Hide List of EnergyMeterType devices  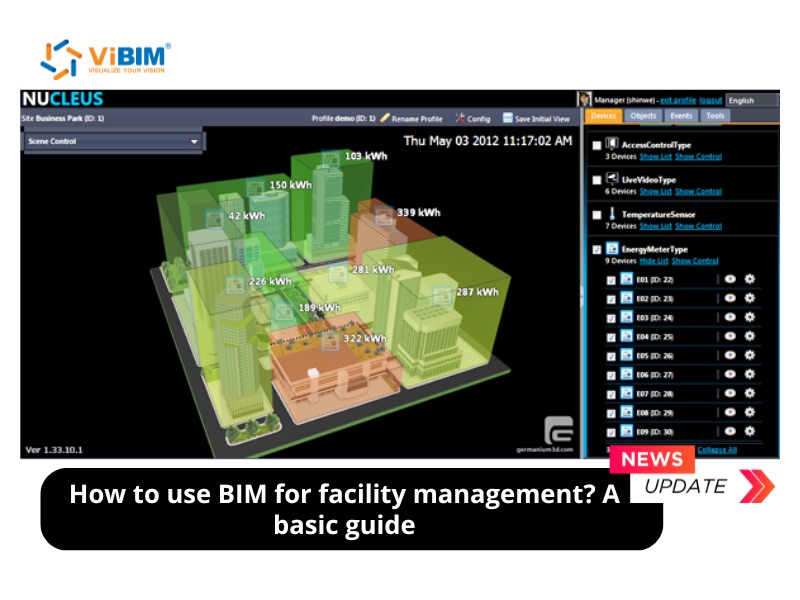click(x=654, y=261)
